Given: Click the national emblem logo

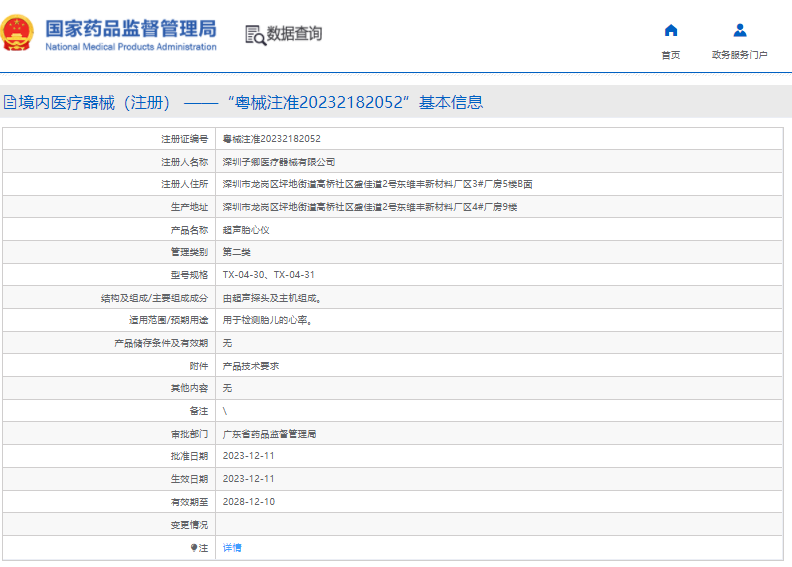Looking at the screenshot, I should tap(17, 33).
